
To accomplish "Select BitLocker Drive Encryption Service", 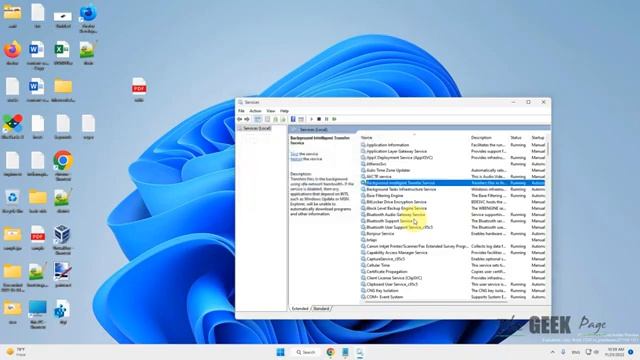I will pyautogui.click(x=453, y=202).
